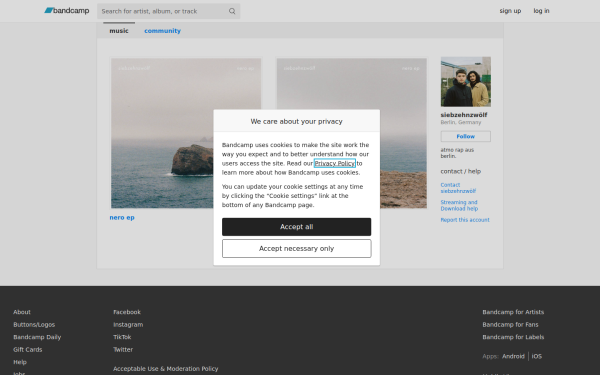Click the Accept all button
This screenshot has width=600, height=375.
coord(297,227)
